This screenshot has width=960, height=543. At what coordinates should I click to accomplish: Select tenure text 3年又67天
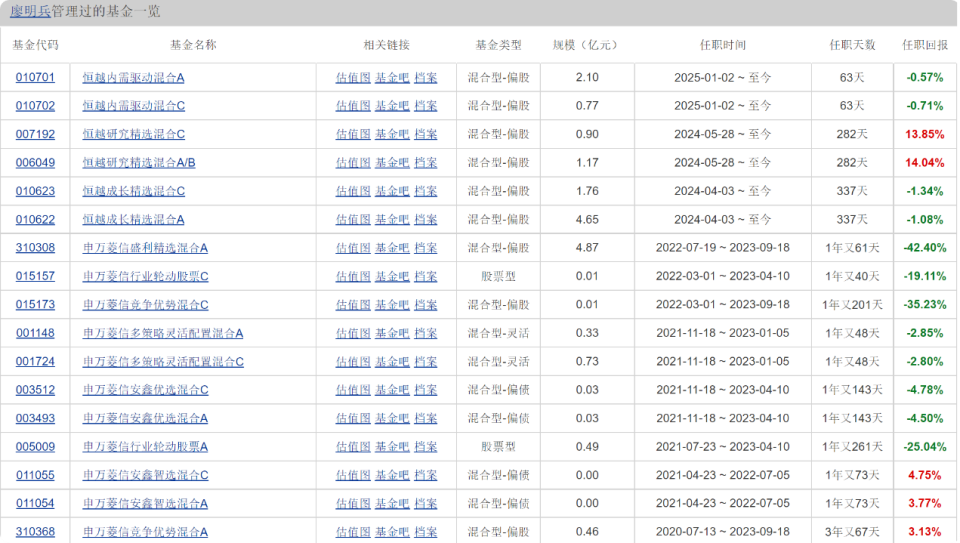point(852,532)
